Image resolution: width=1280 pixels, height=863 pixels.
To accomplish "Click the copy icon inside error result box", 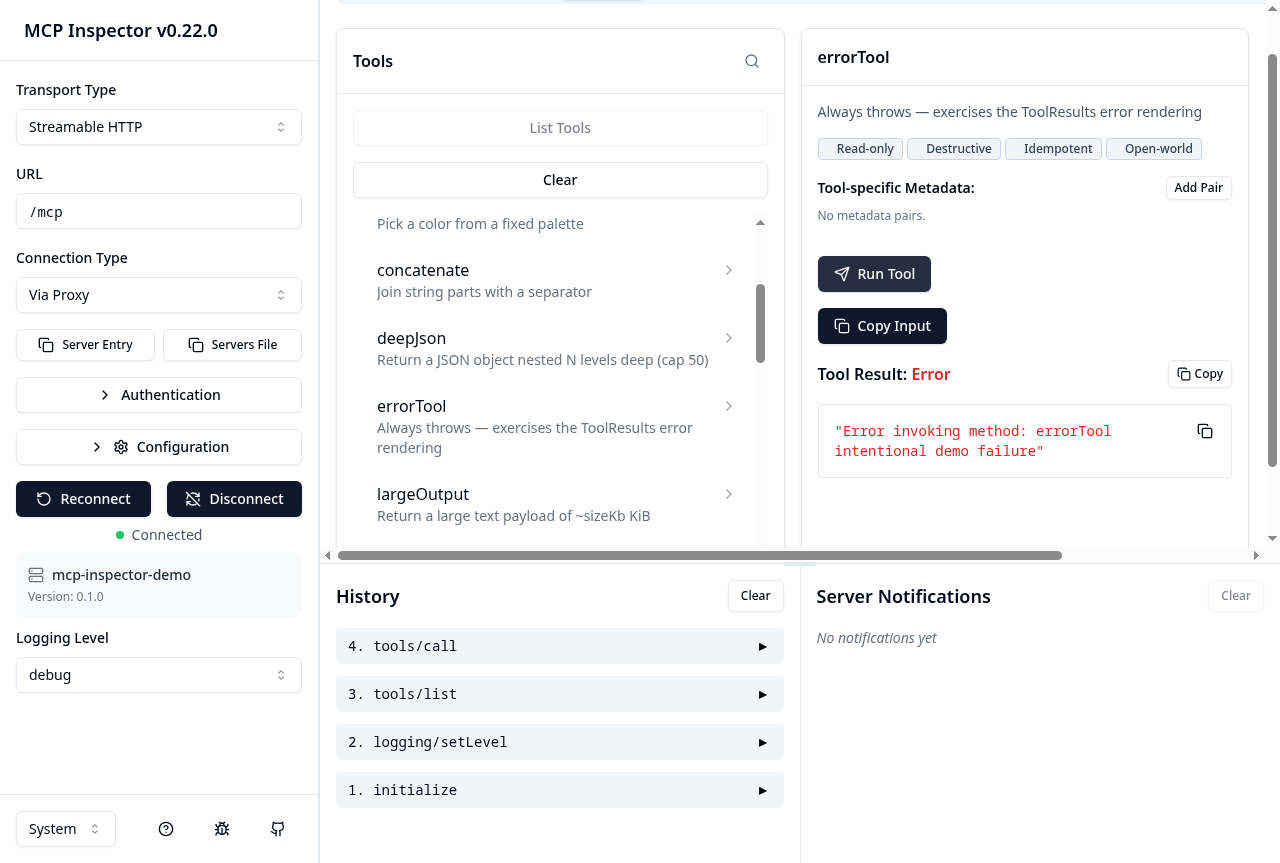I will click(x=1205, y=431).
